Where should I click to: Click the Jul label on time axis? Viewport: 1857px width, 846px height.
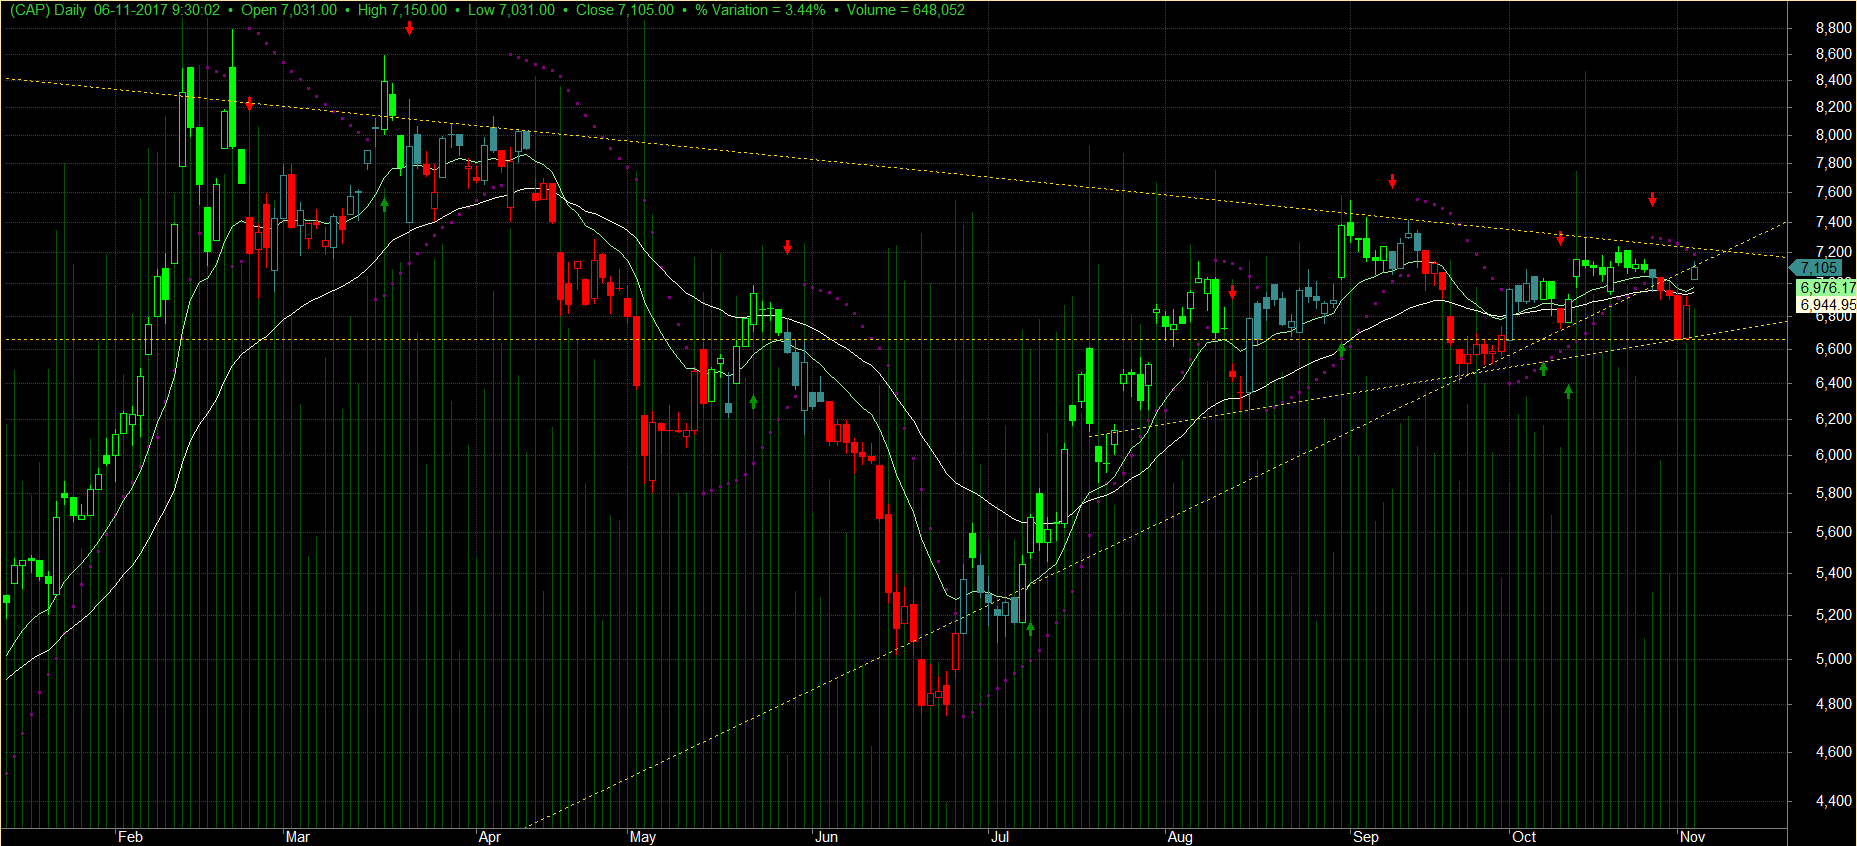1000,837
